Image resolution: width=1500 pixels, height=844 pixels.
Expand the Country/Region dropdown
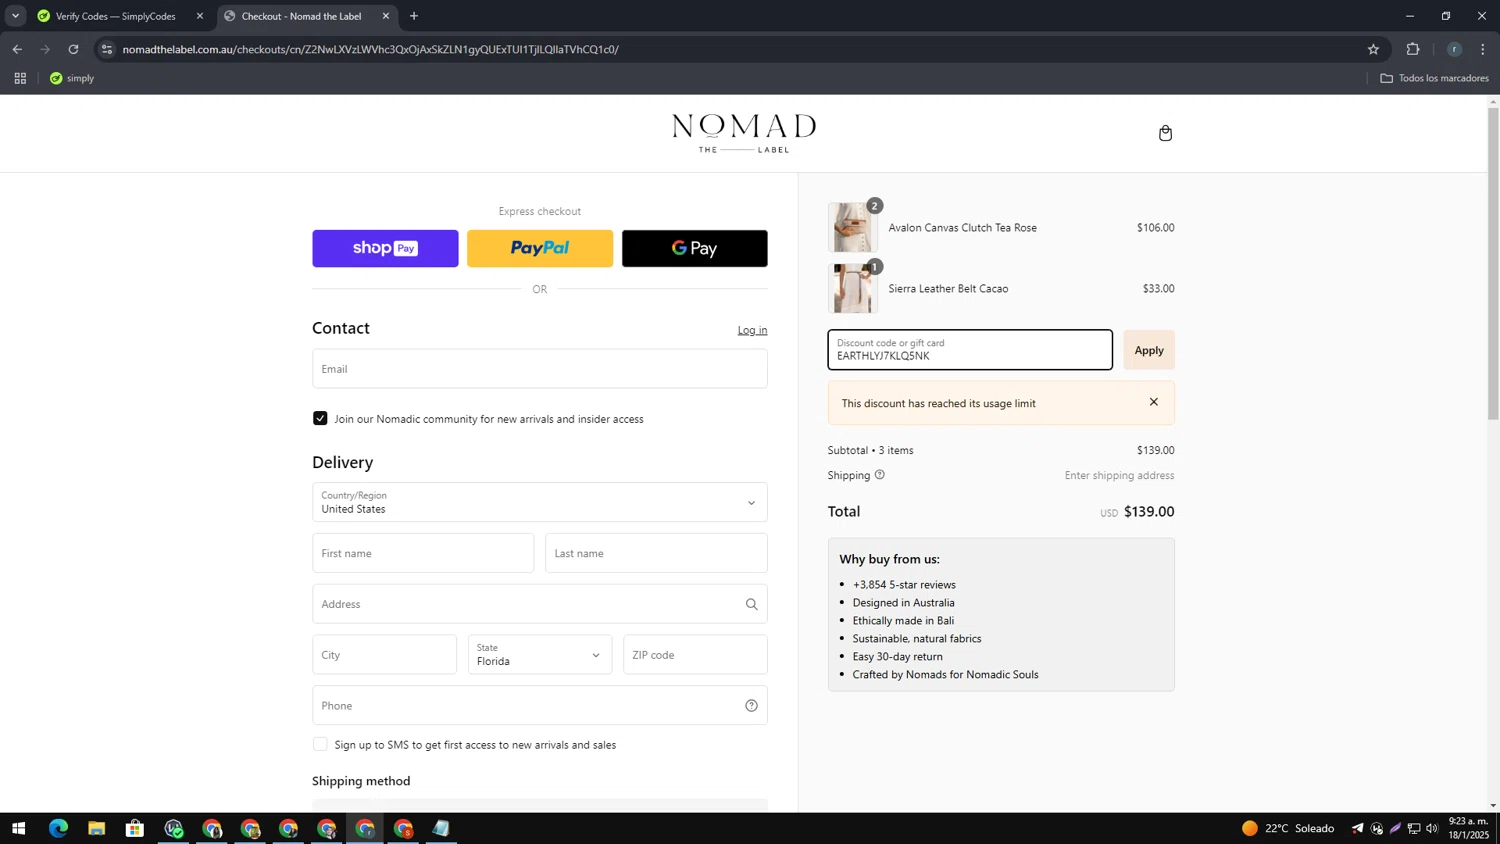[x=540, y=502]
